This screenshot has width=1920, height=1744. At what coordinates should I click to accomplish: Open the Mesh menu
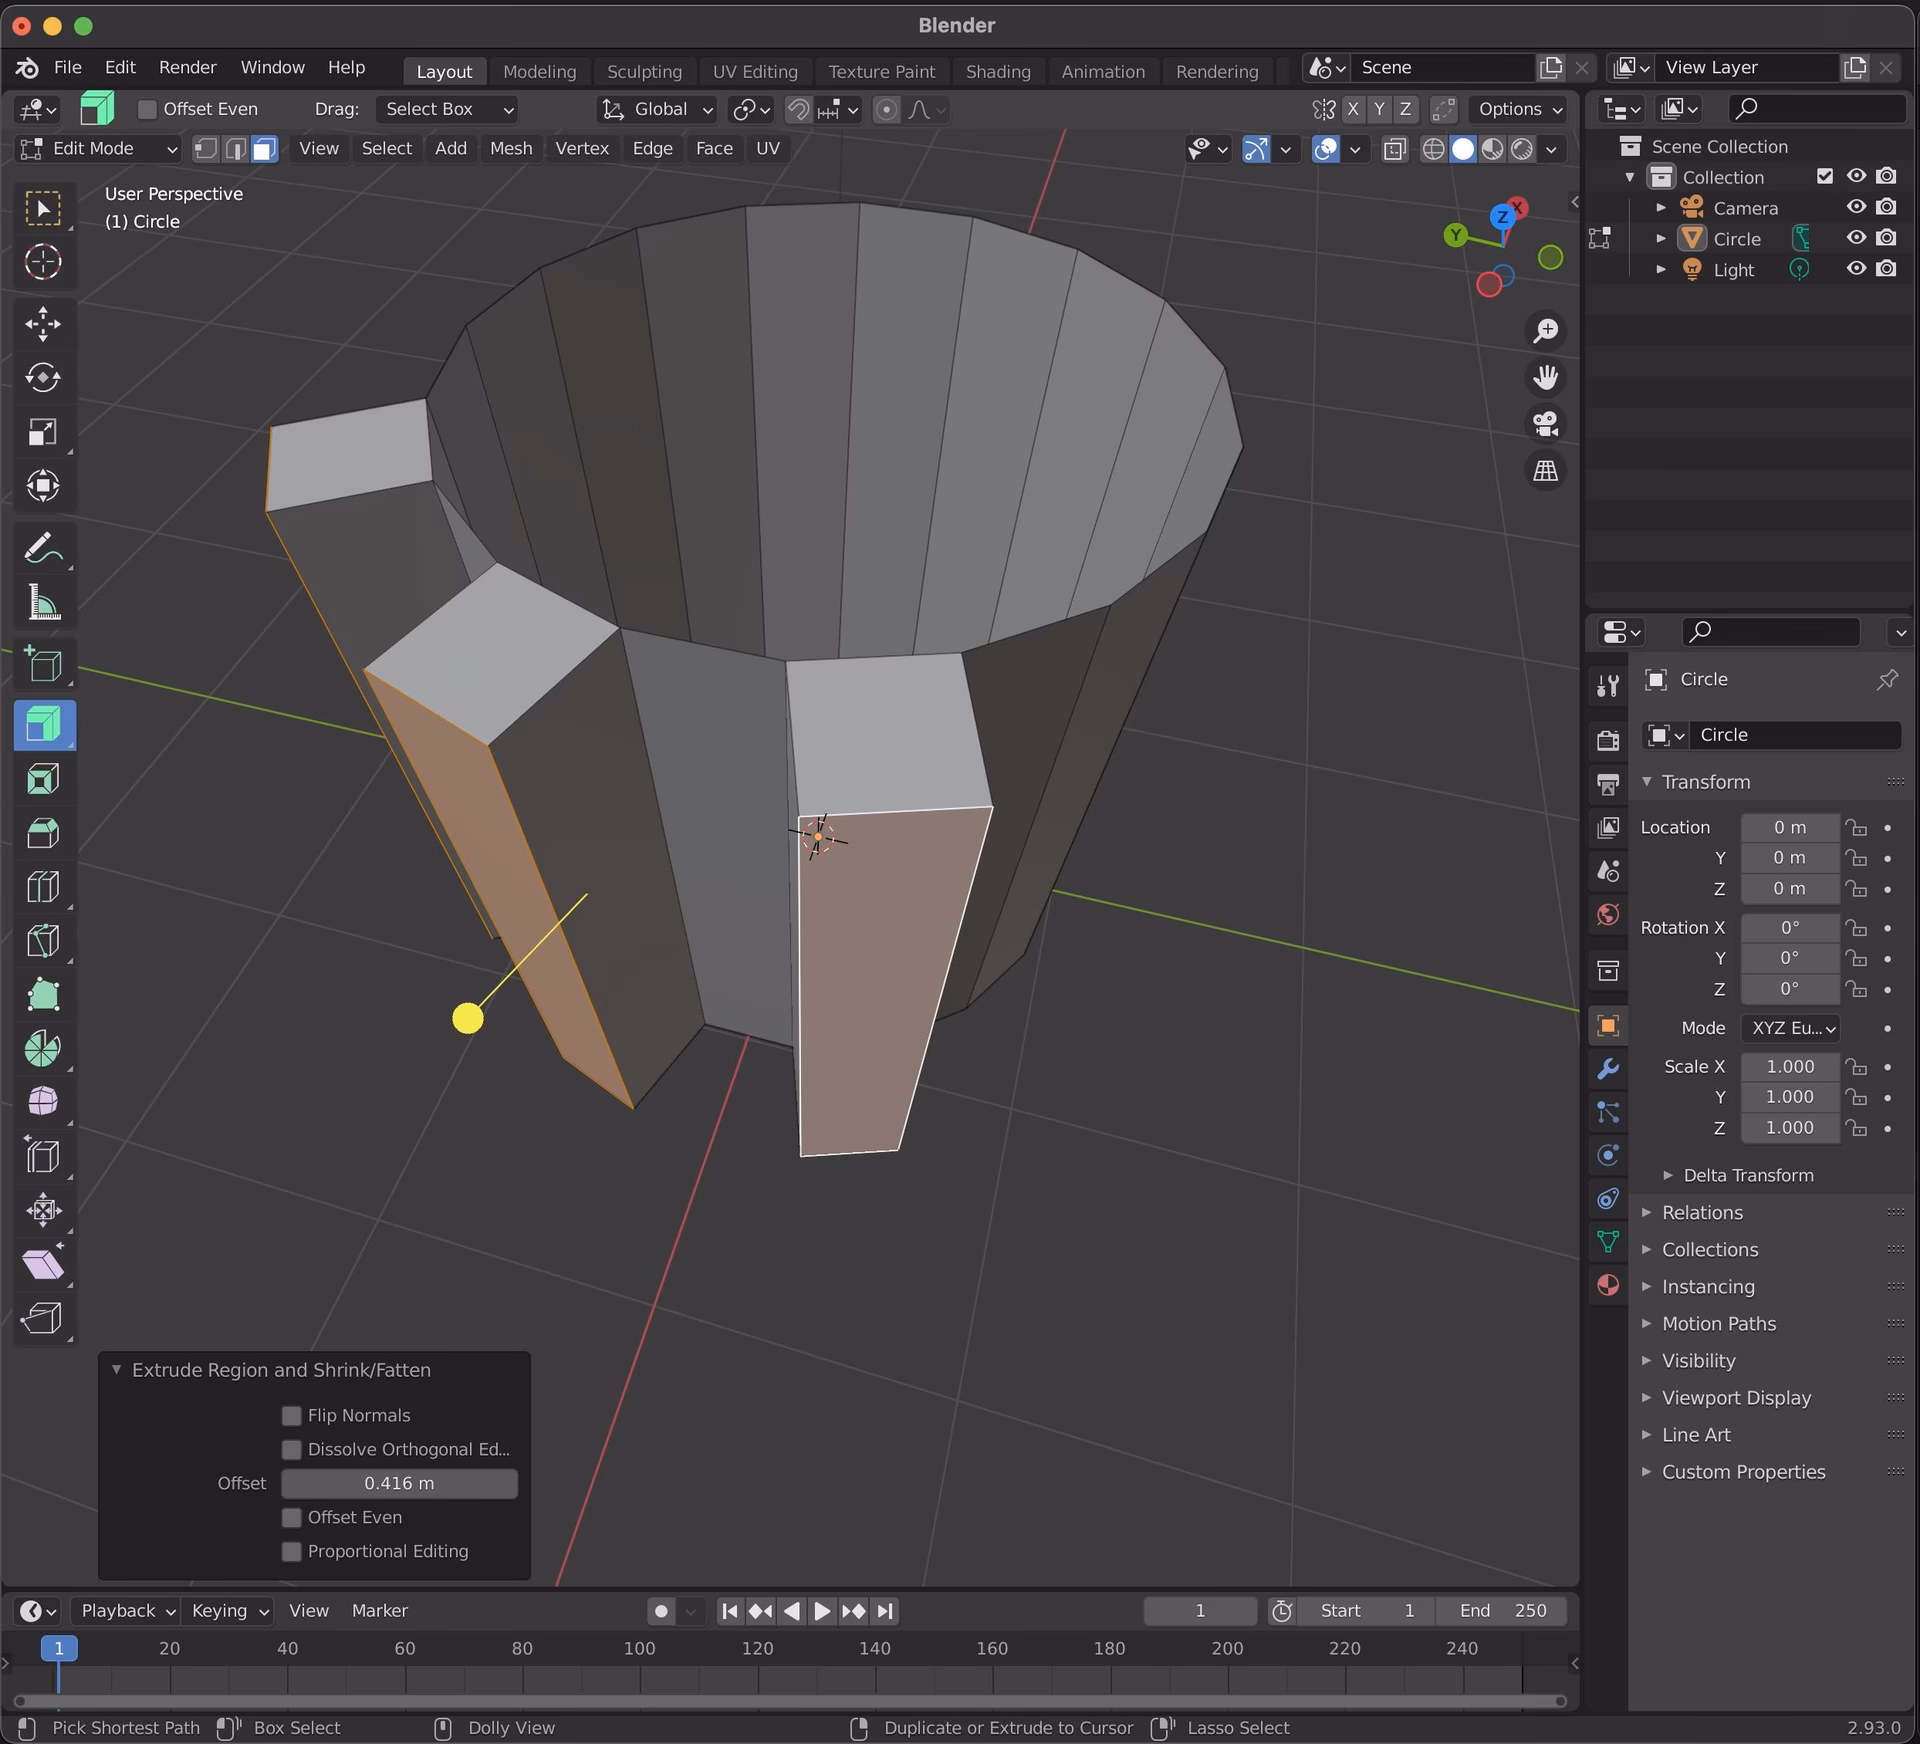(511, 149)
